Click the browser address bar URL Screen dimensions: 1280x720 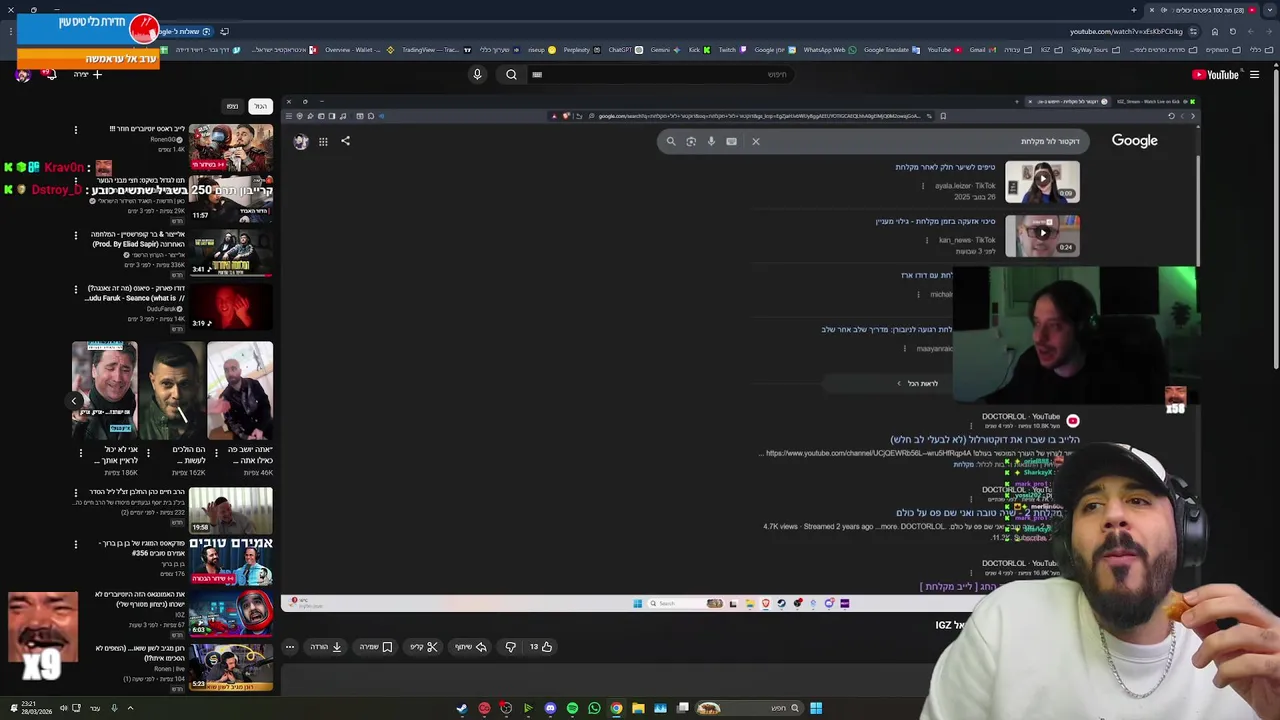click(x=1126, y=31)
